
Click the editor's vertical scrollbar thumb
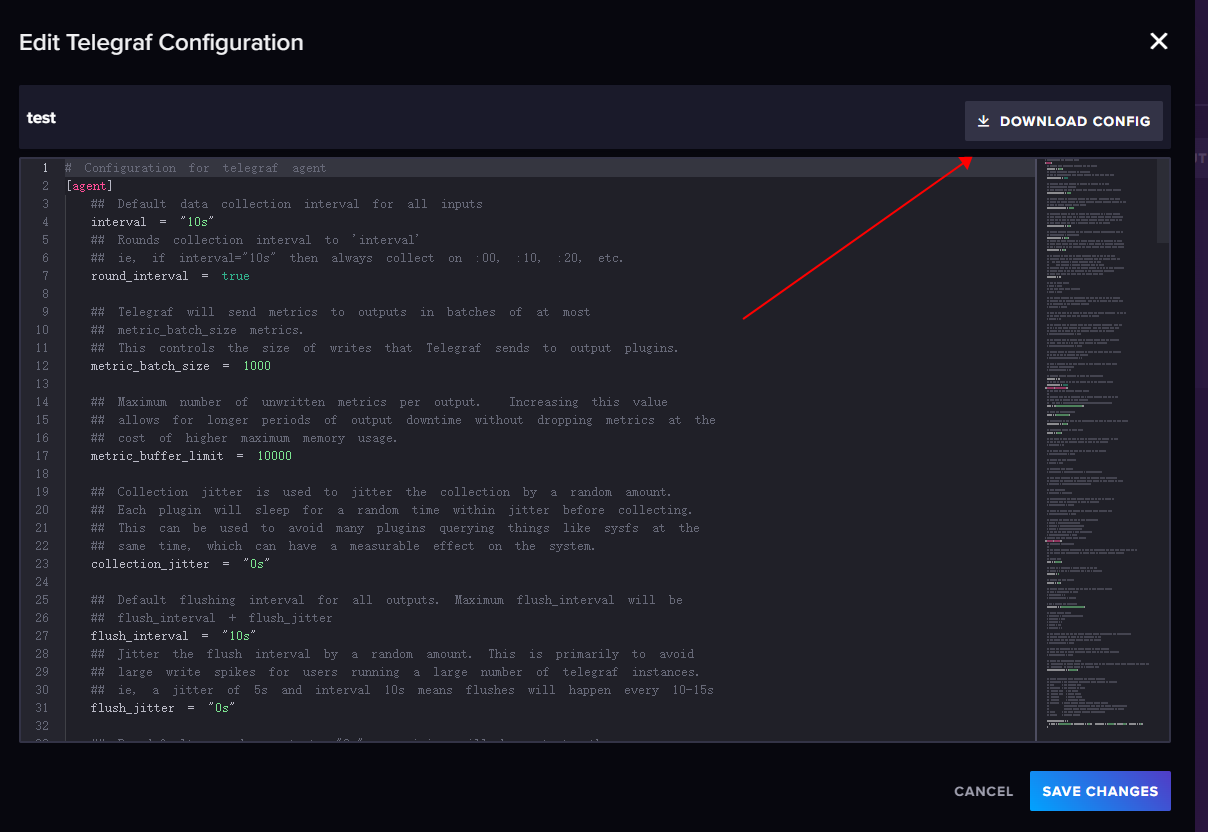pos(1162,200)
